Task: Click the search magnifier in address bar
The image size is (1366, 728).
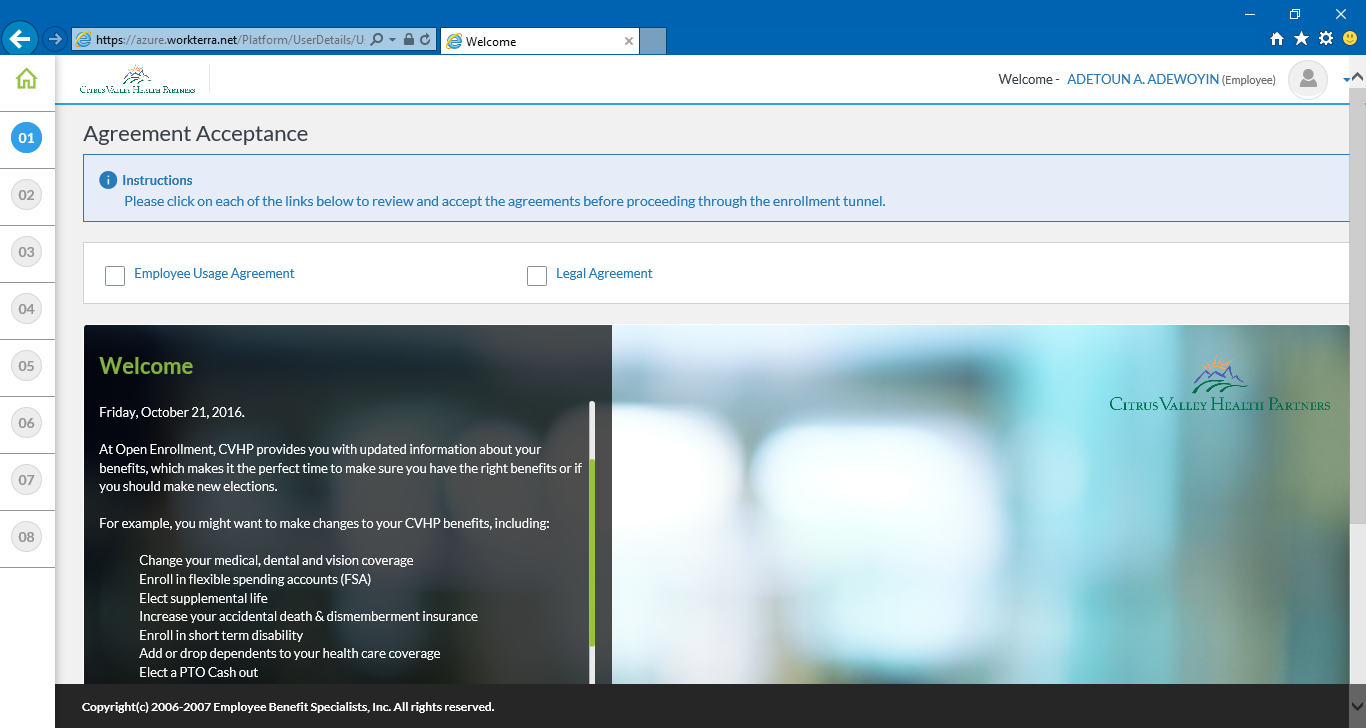Action: (x=377, y=39)
